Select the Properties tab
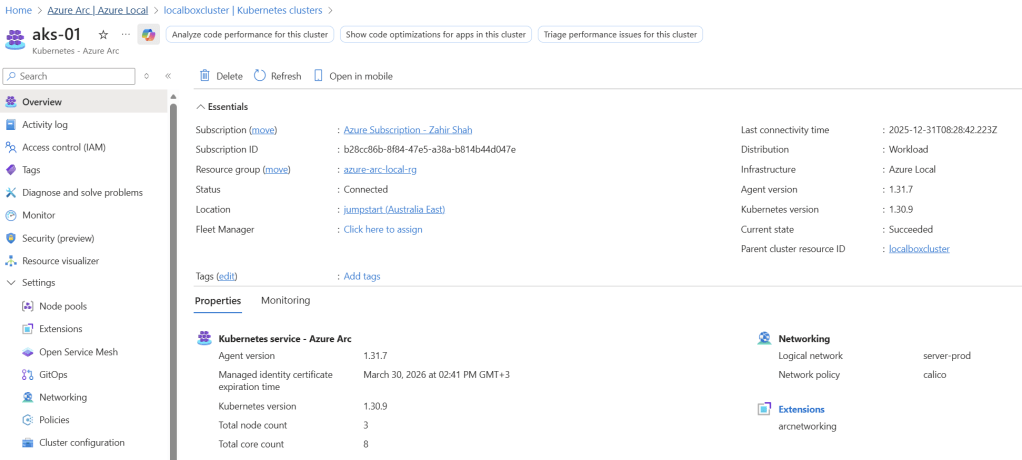The width and height of the screenshot is (1022, 460). [217, 300]
